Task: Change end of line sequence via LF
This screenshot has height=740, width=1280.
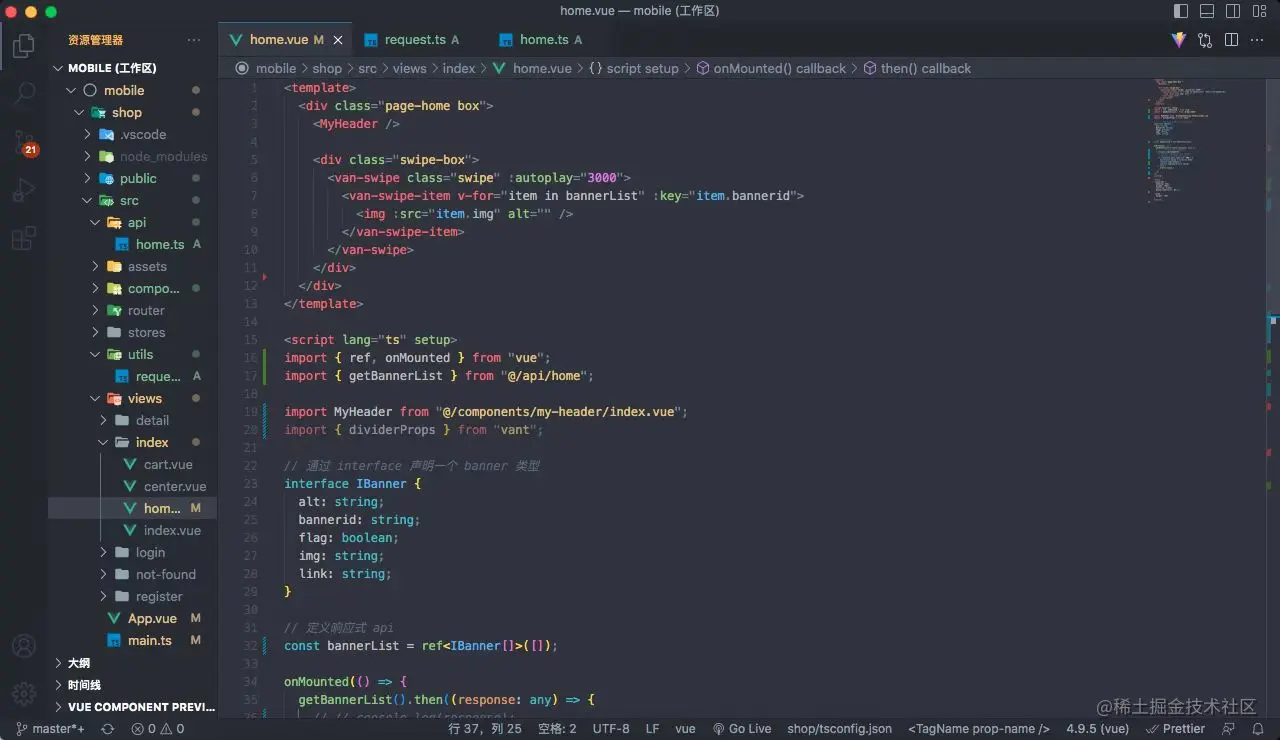Action: coord(652,729)
